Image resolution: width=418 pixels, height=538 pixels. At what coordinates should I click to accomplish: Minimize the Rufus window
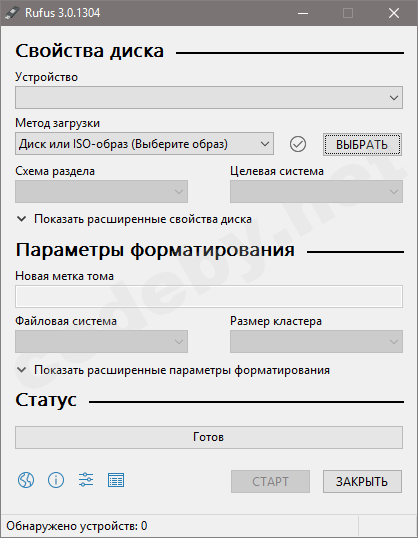[x=303, y=13]
